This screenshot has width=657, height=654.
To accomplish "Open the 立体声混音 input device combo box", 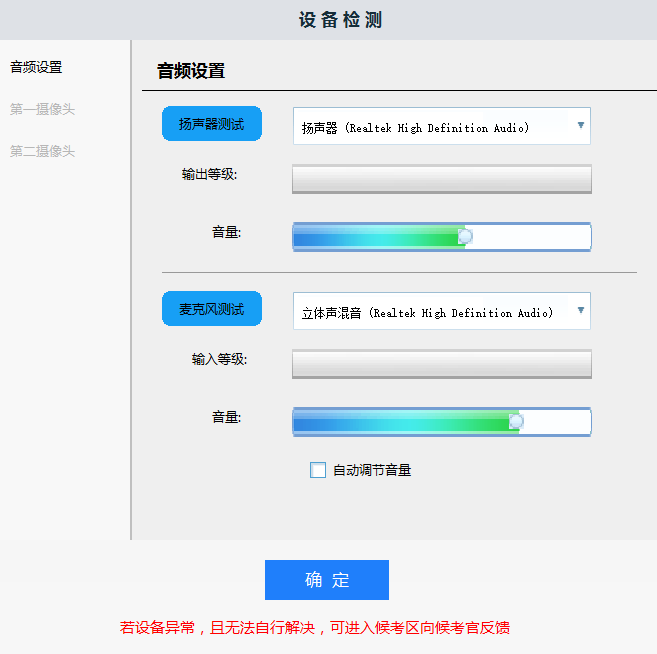I will pos(430,312).
